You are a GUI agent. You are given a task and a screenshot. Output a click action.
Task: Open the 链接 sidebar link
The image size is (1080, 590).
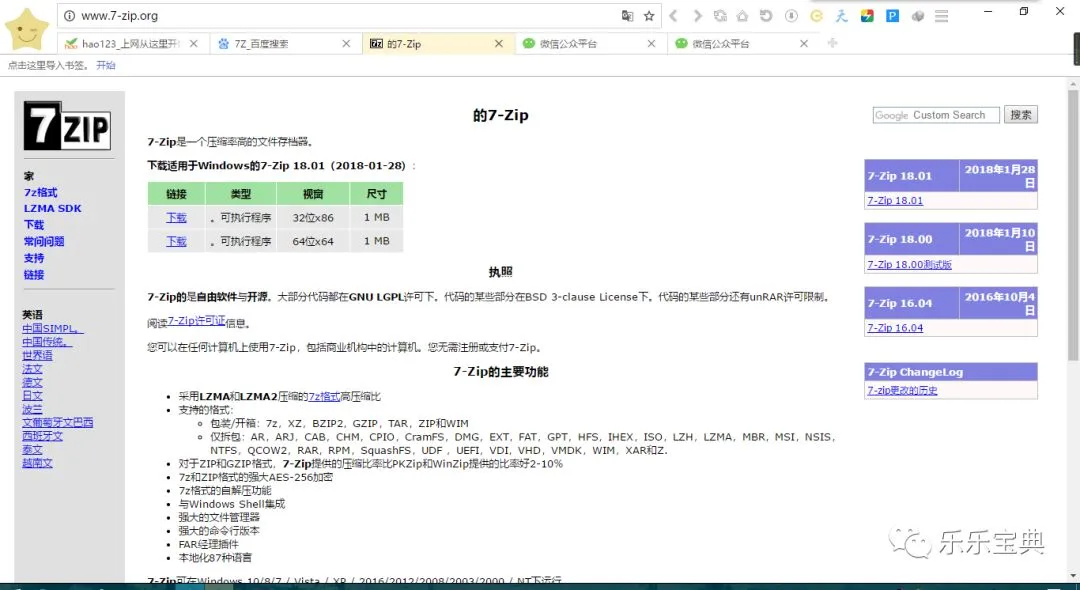(x=34, y=275)
